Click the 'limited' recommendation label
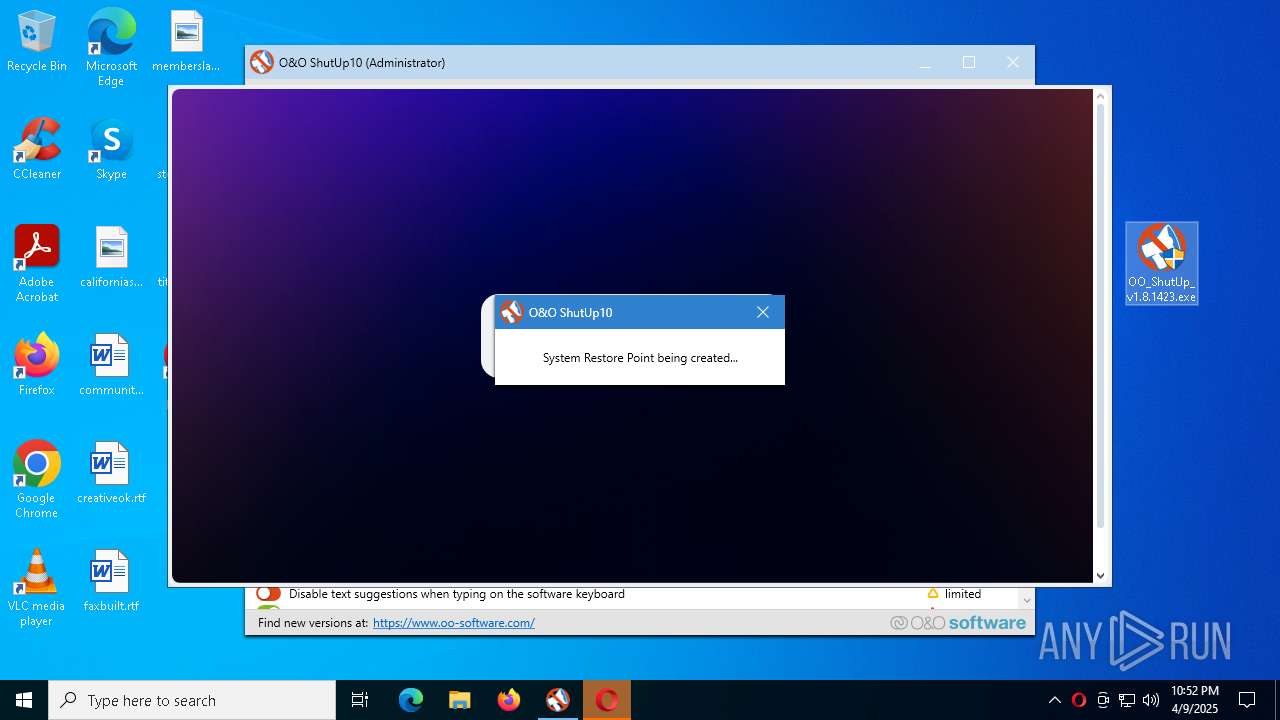Image resolution: width=1280 pixels, height=720 pixels. pos(963,594)
